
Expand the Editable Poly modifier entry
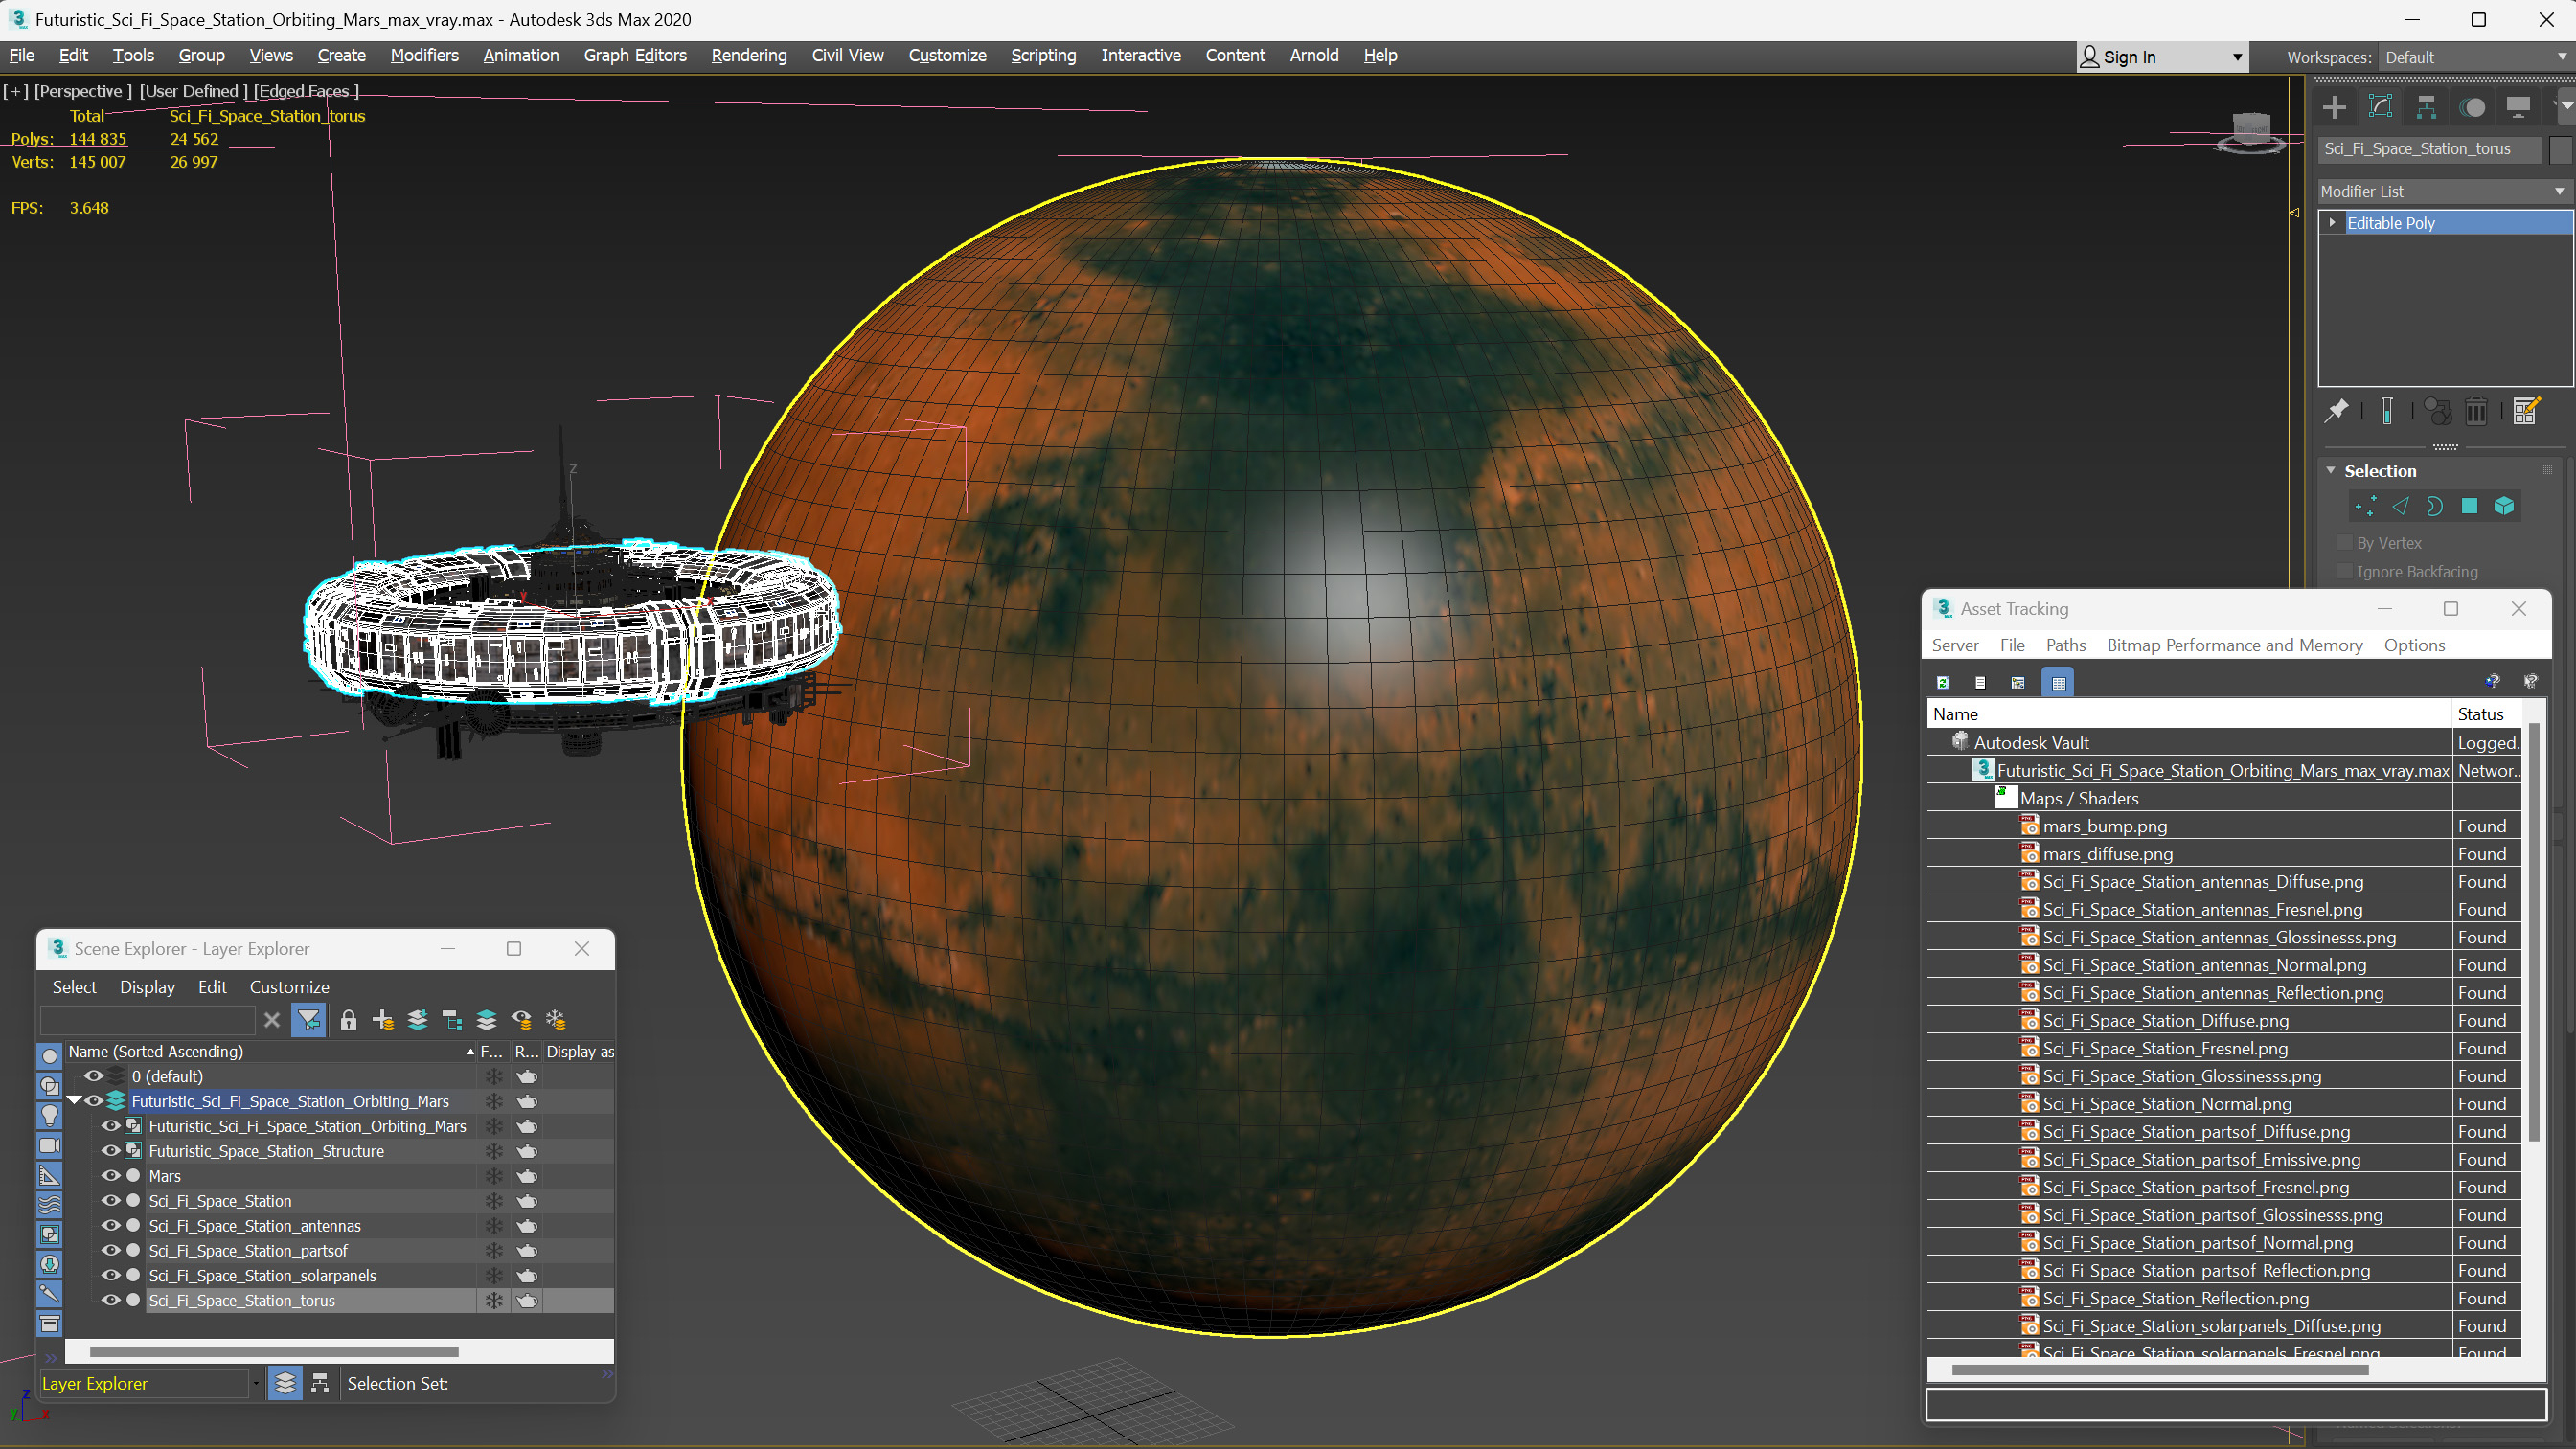click(2333, 223)
